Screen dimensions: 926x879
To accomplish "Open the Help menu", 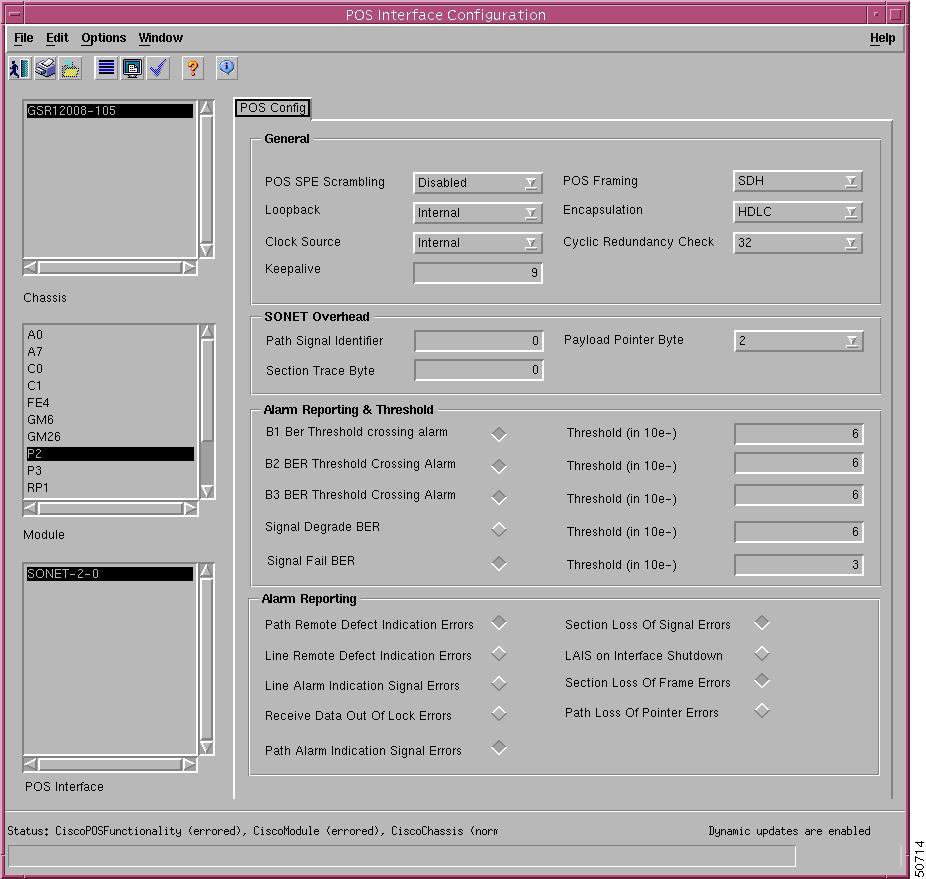I will [x=882, y=38].
